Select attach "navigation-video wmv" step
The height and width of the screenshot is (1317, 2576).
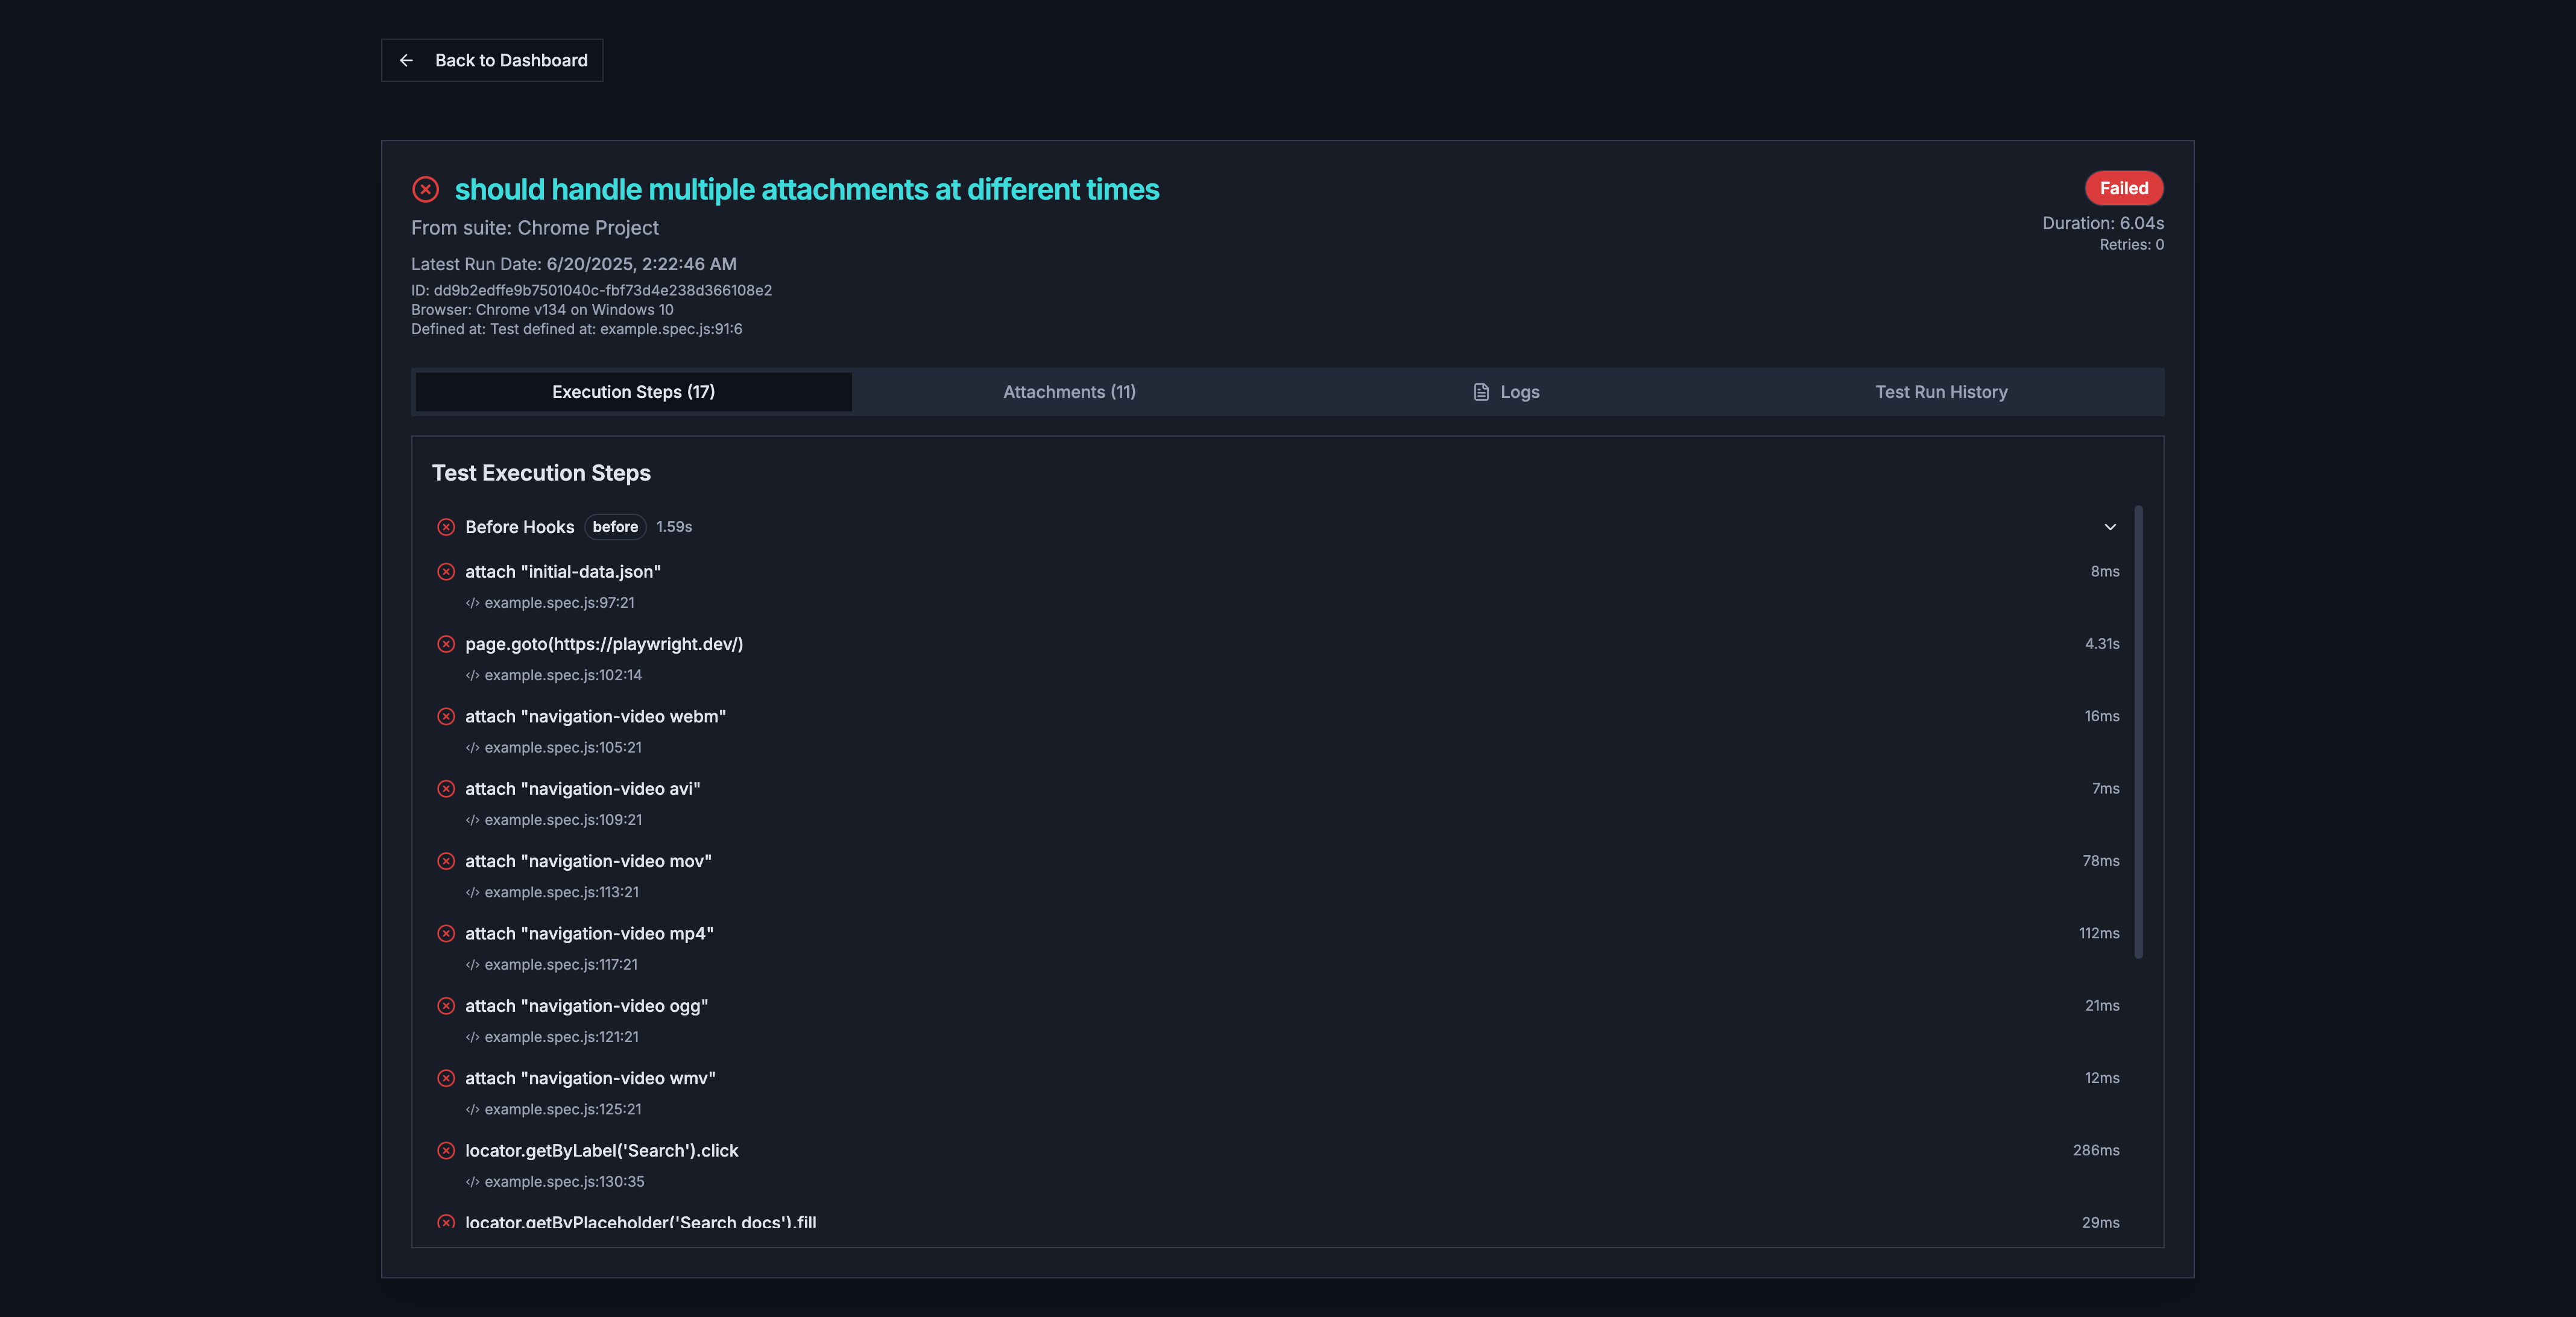[590, 1079]
